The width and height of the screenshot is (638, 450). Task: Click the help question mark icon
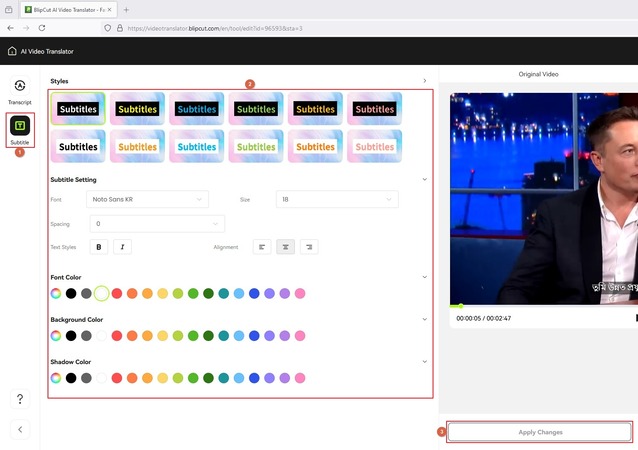pyautogui.click(x=20, y=399)
